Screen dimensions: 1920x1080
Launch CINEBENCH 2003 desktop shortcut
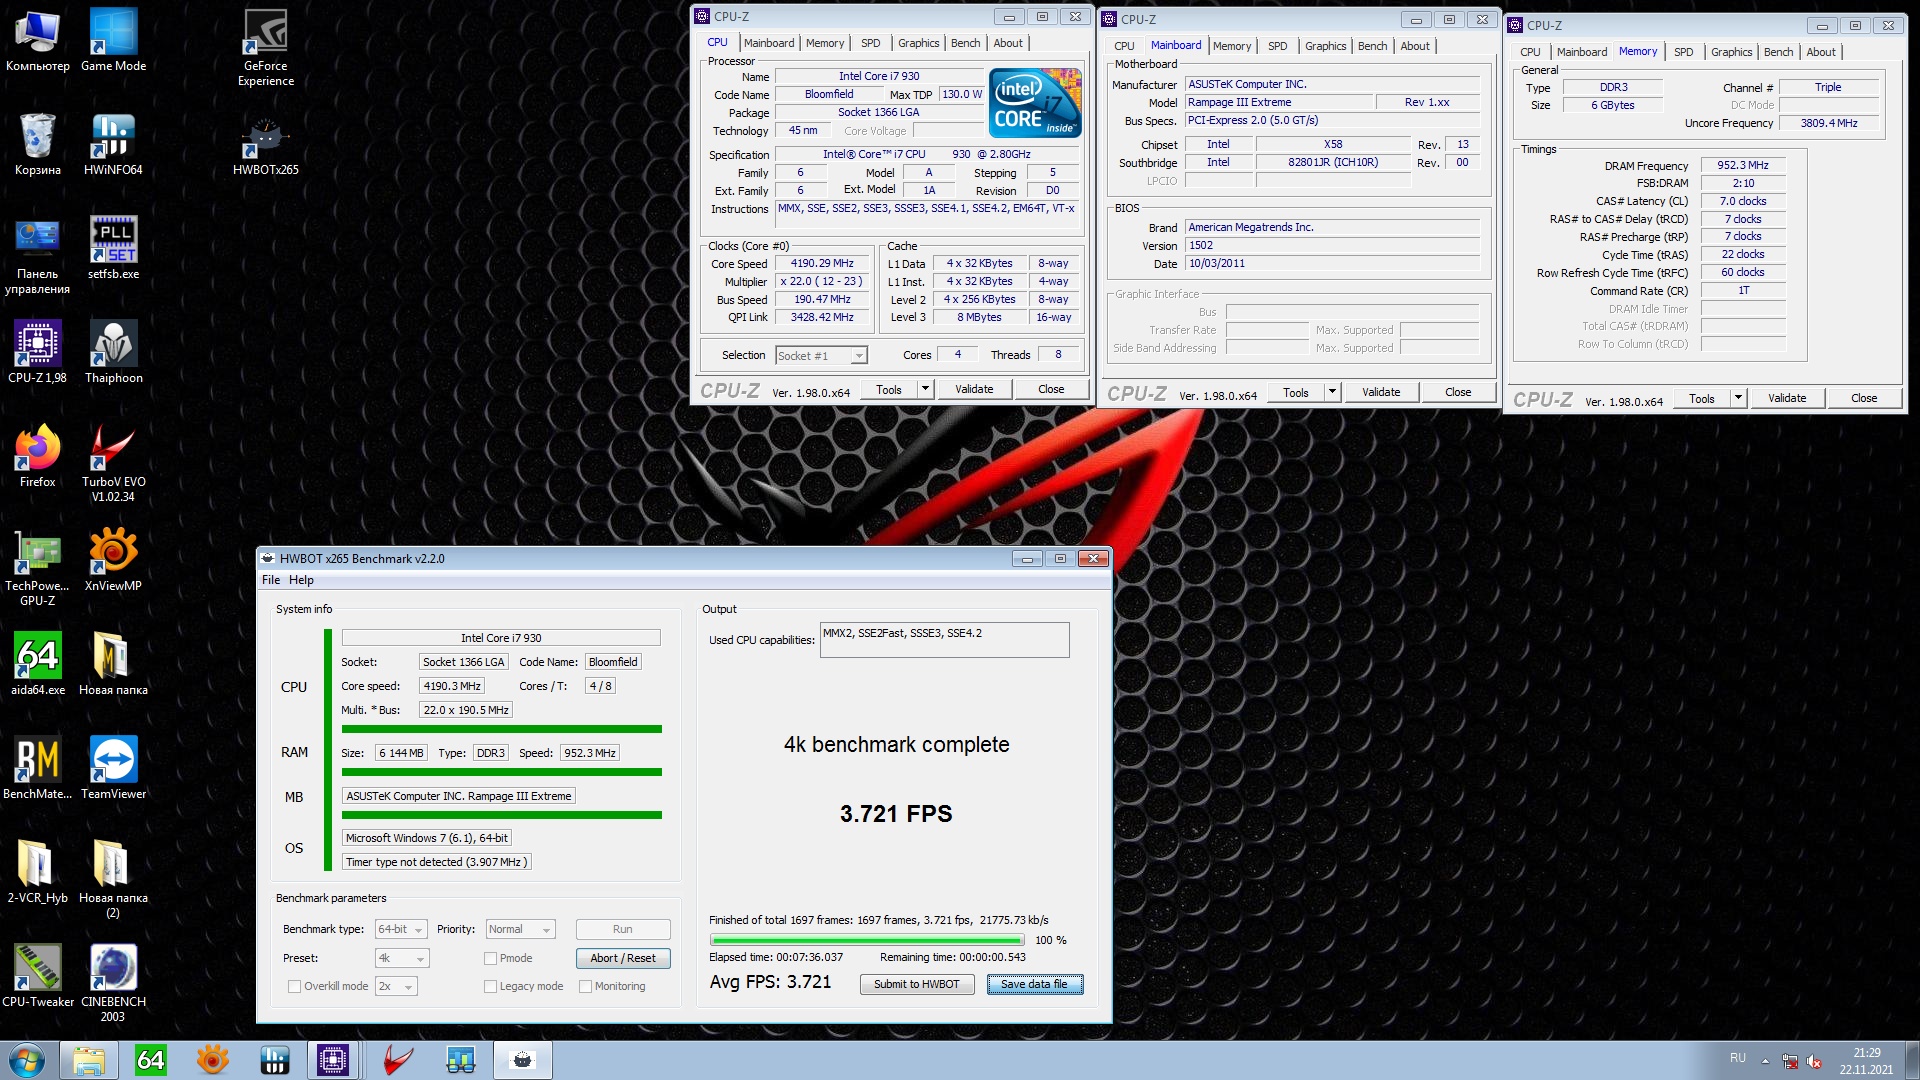tap(113, 983)
